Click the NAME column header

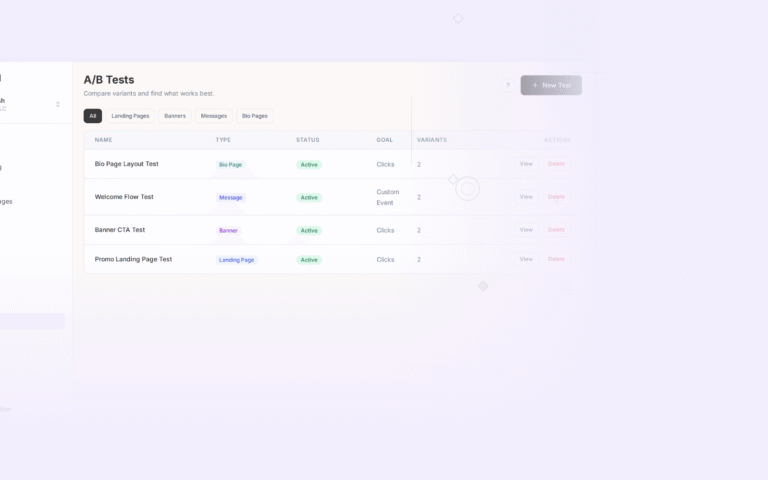(103, 140)
